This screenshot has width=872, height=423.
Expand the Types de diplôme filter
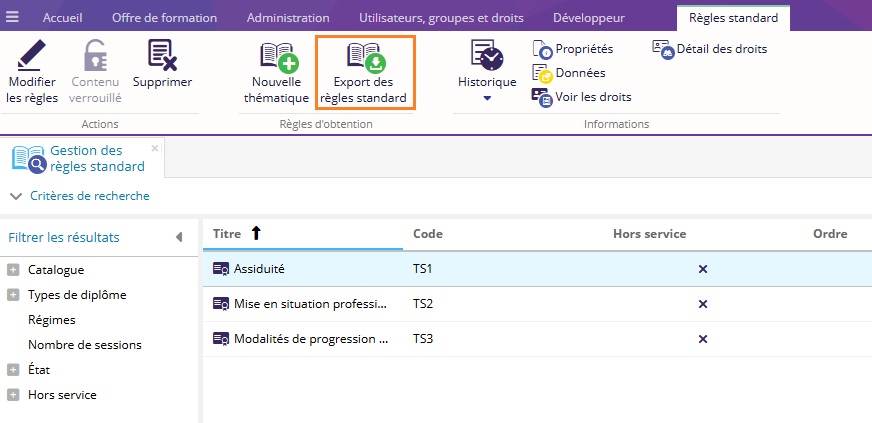[x=13, y=295]
